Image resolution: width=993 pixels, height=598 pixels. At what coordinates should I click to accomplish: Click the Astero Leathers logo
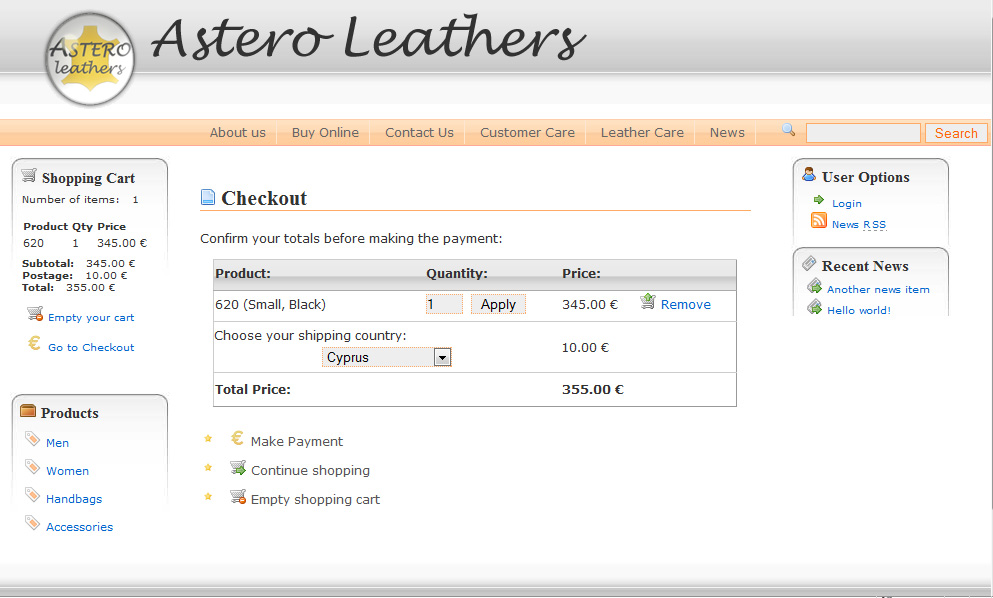[90, 59]
